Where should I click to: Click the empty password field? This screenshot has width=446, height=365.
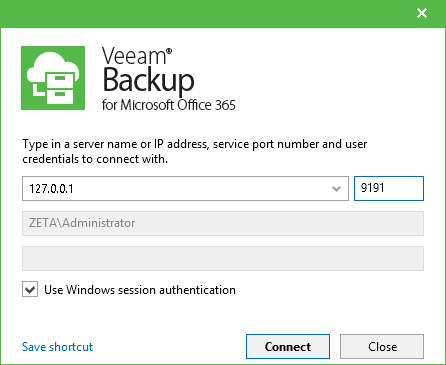click(223, 258)
